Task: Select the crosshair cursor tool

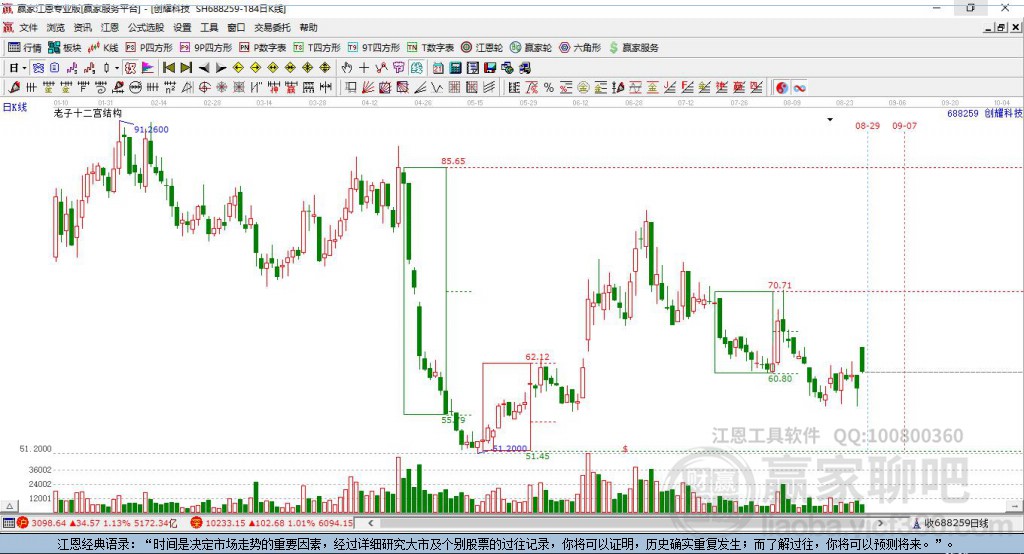Action: click(364, 67)
